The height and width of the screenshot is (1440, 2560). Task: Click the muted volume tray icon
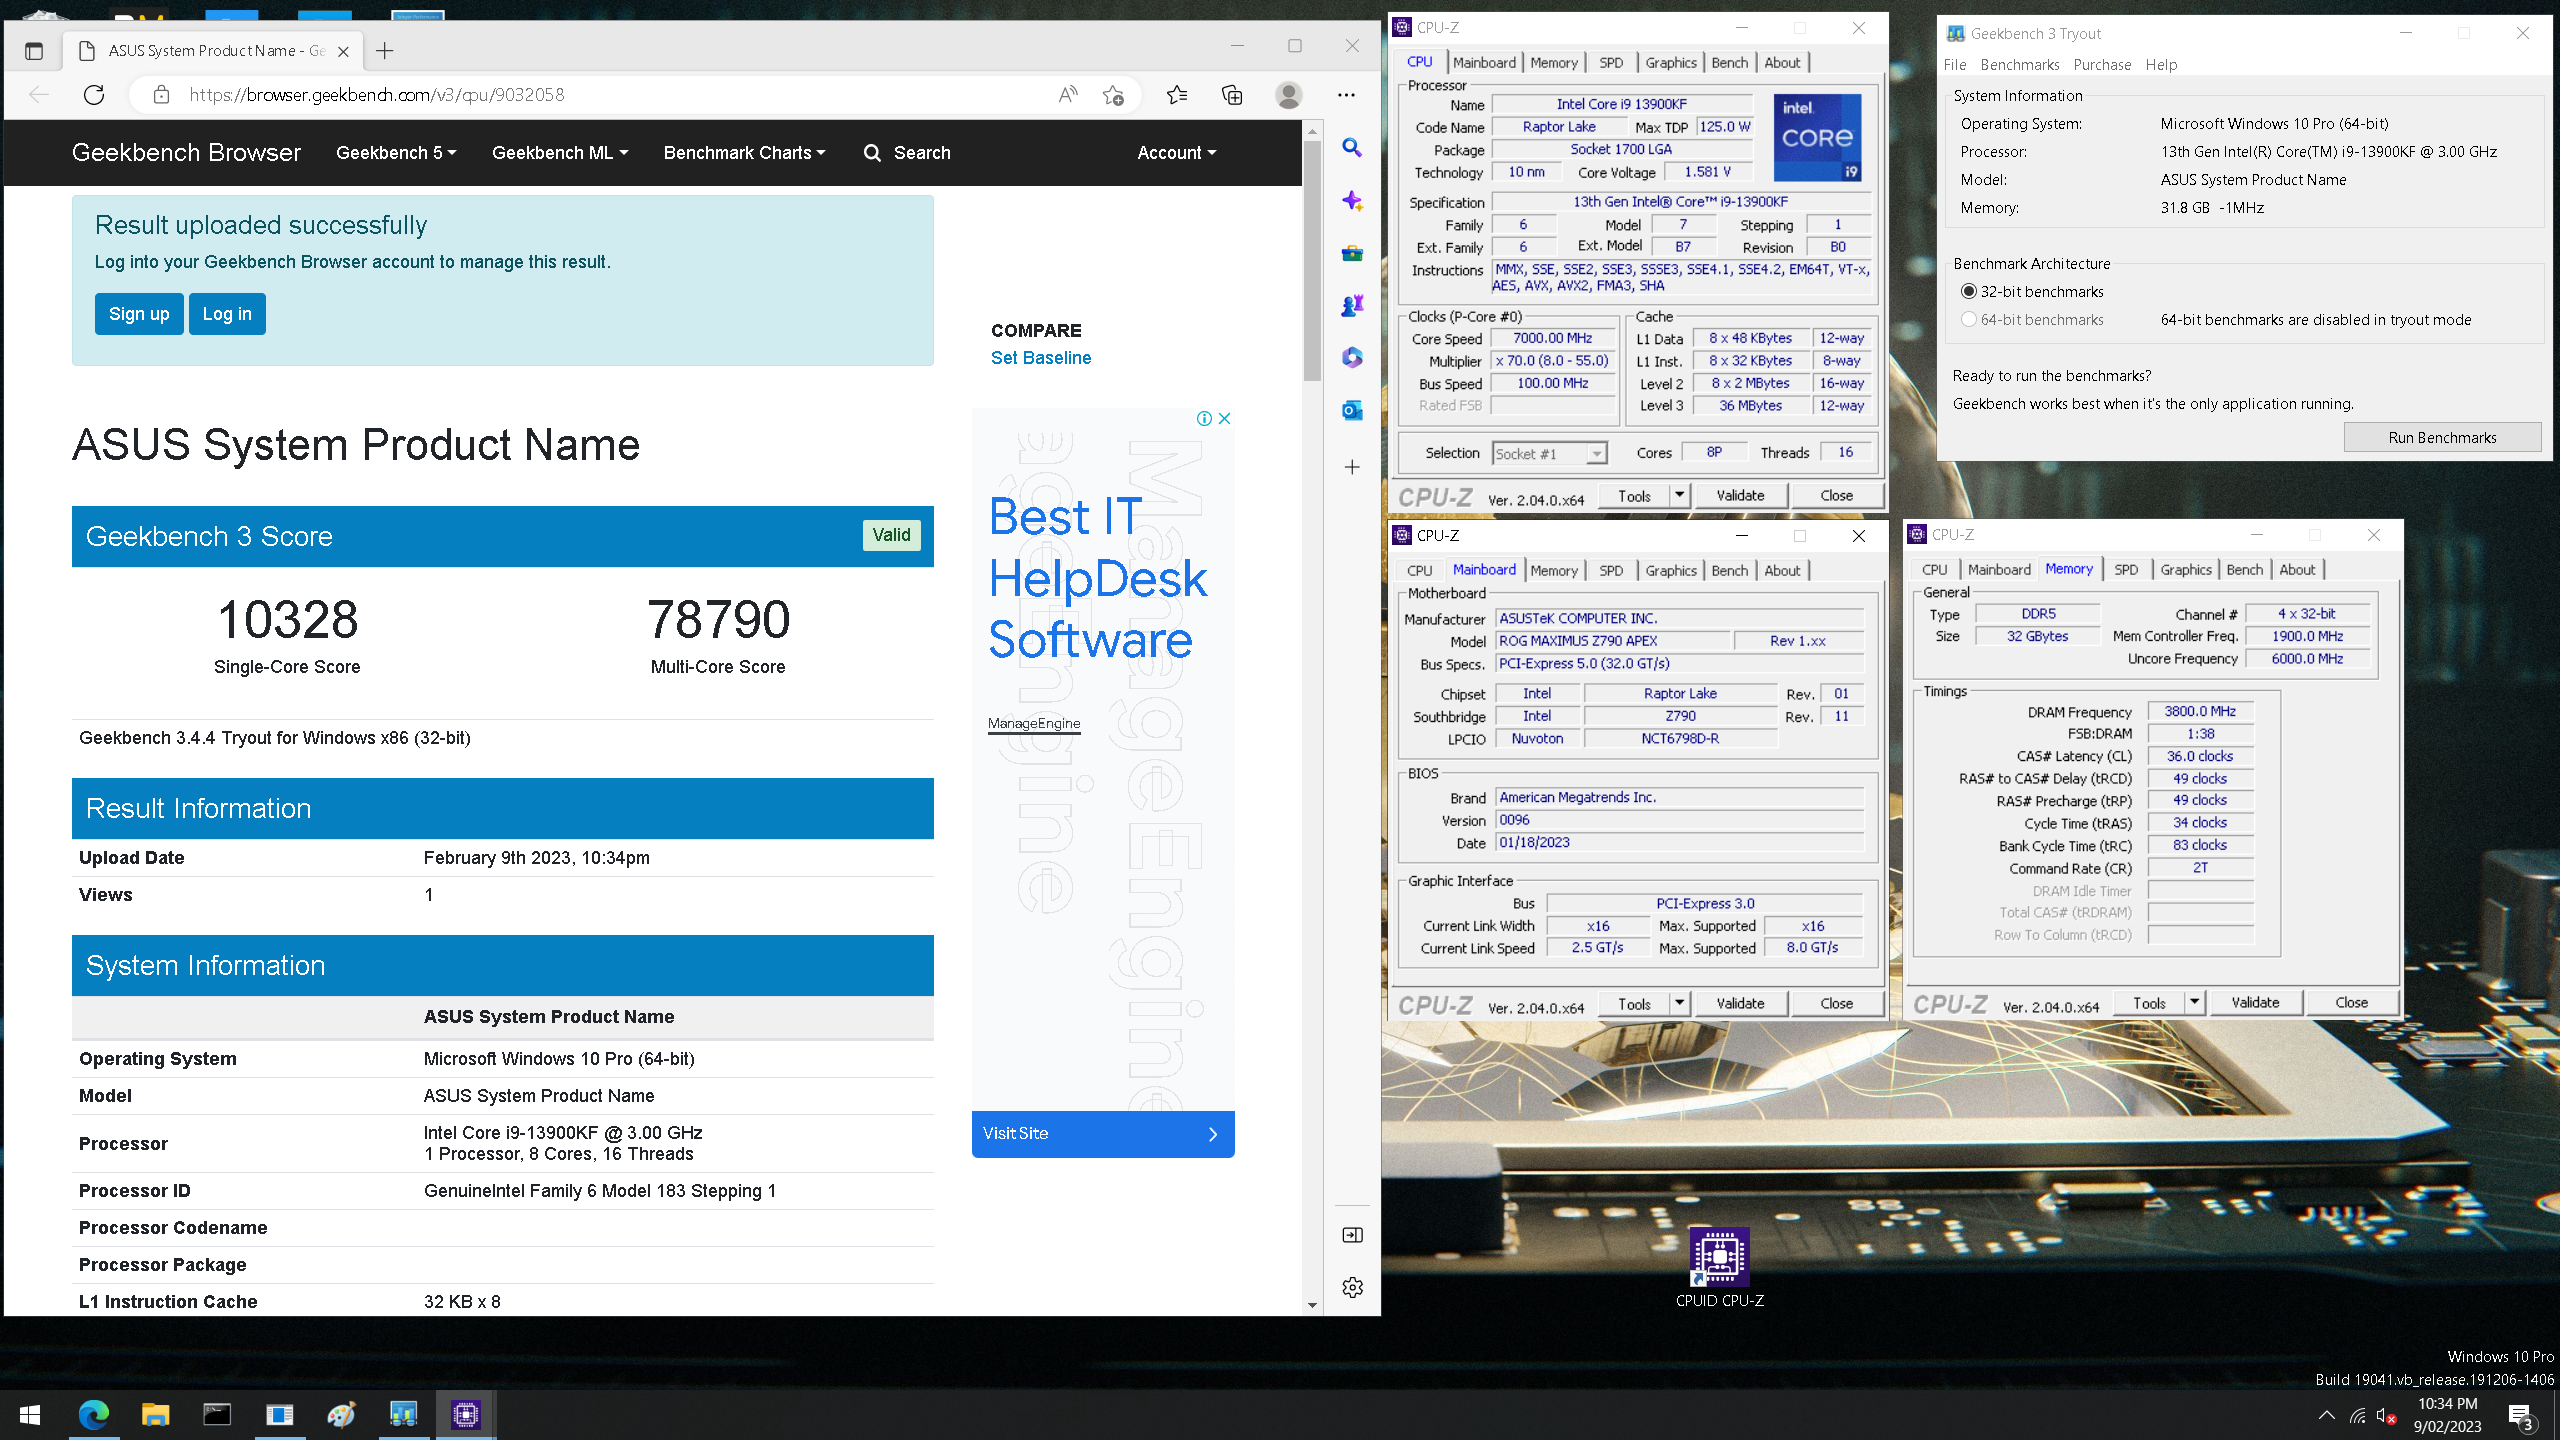(2386, 1415)
